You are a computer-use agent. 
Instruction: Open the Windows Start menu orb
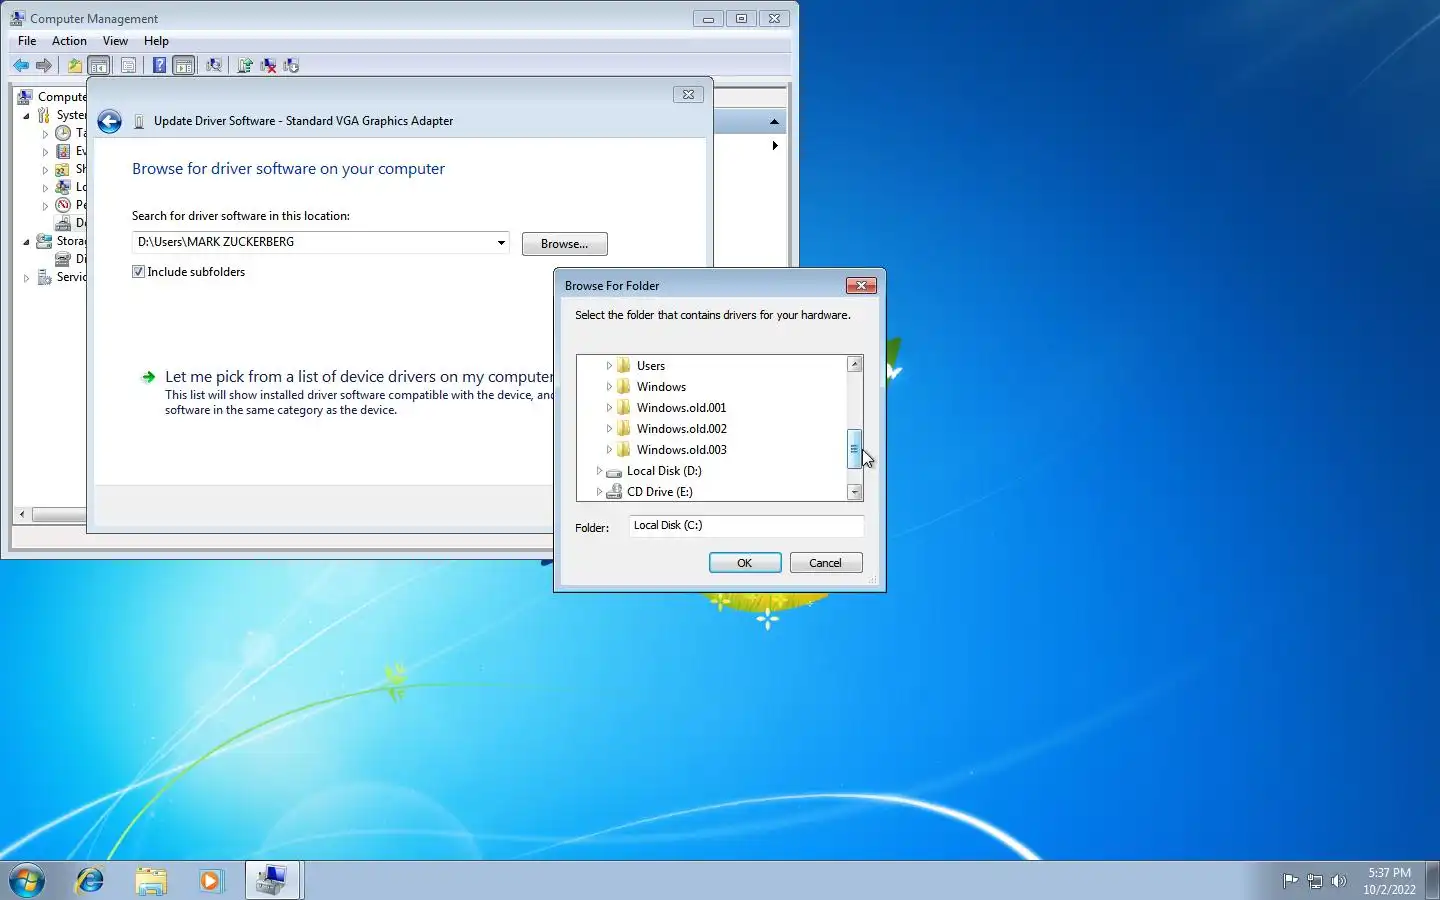(x=27, y=880)
